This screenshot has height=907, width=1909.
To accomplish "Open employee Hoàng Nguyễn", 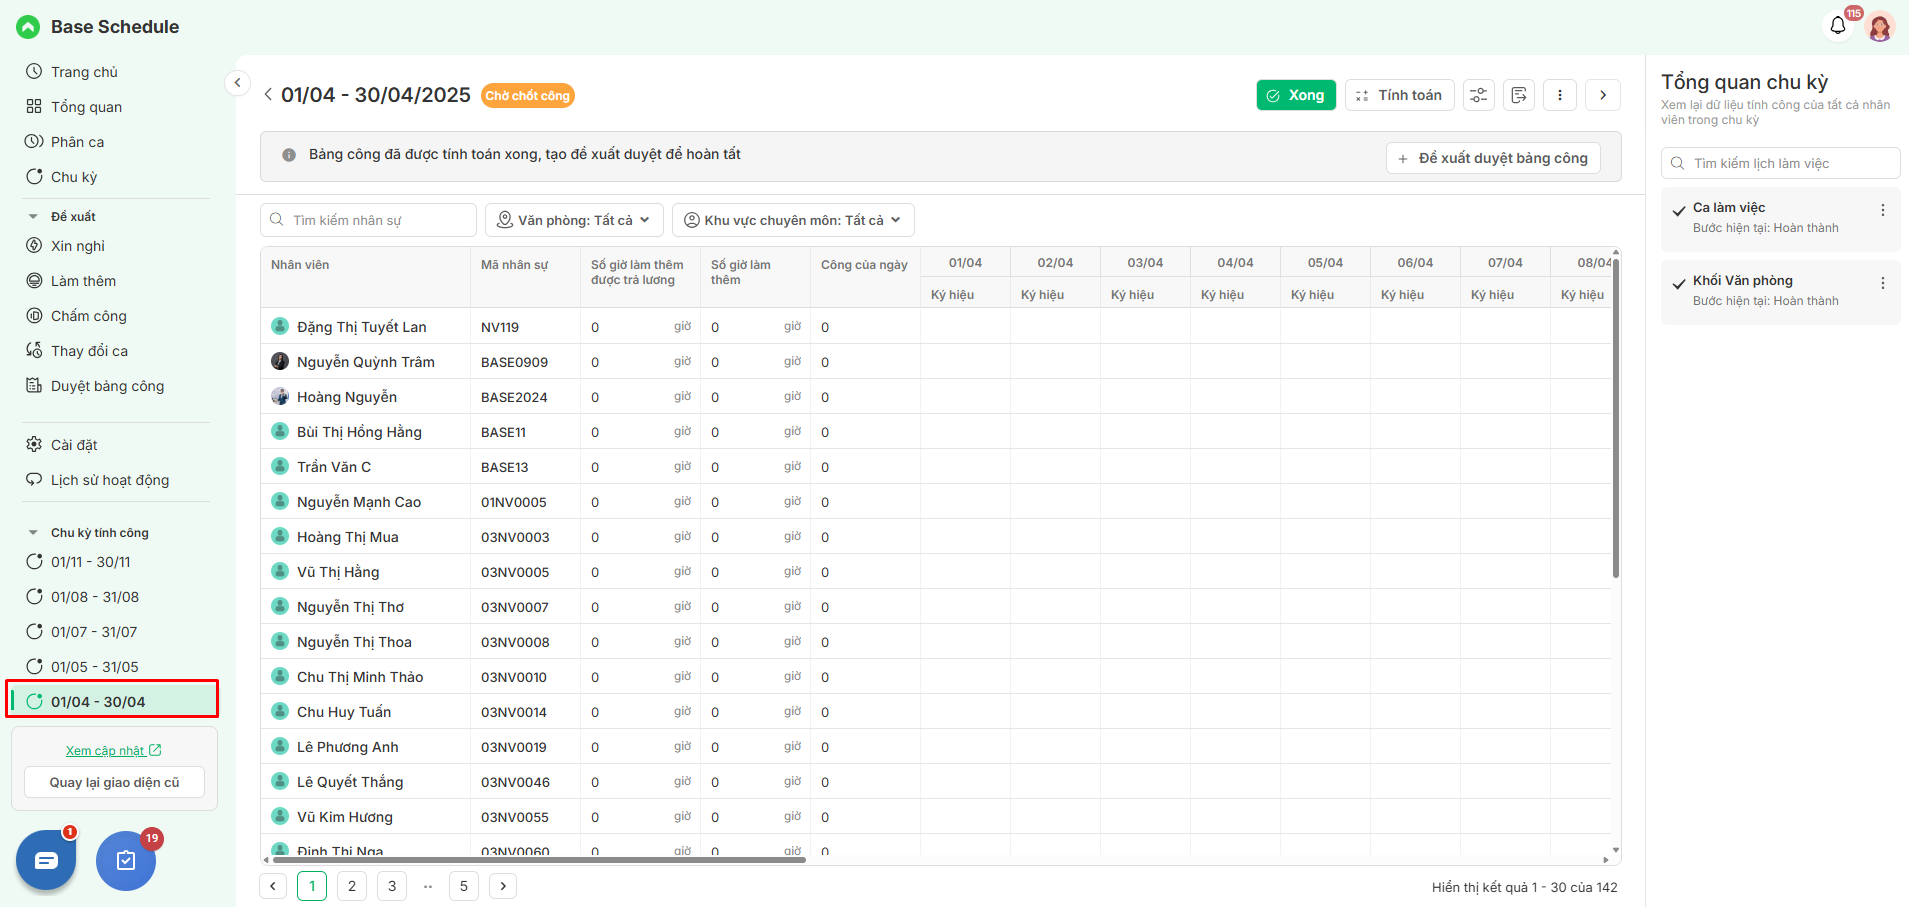I will pos(346,397).
